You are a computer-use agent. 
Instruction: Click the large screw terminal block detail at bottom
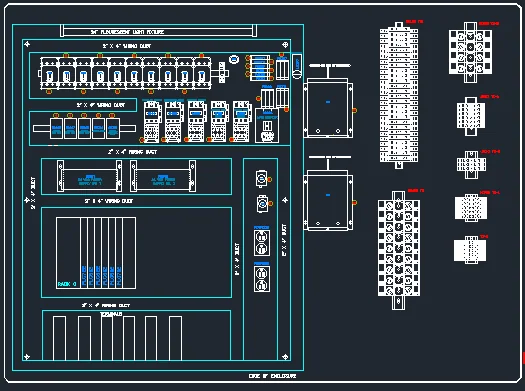[398, 250]
